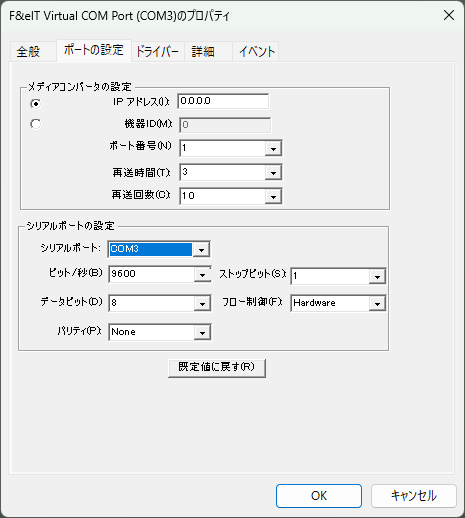The image size is (465, 518).
Task: Open the 詳細 tab
Action: tap(203, 52)
